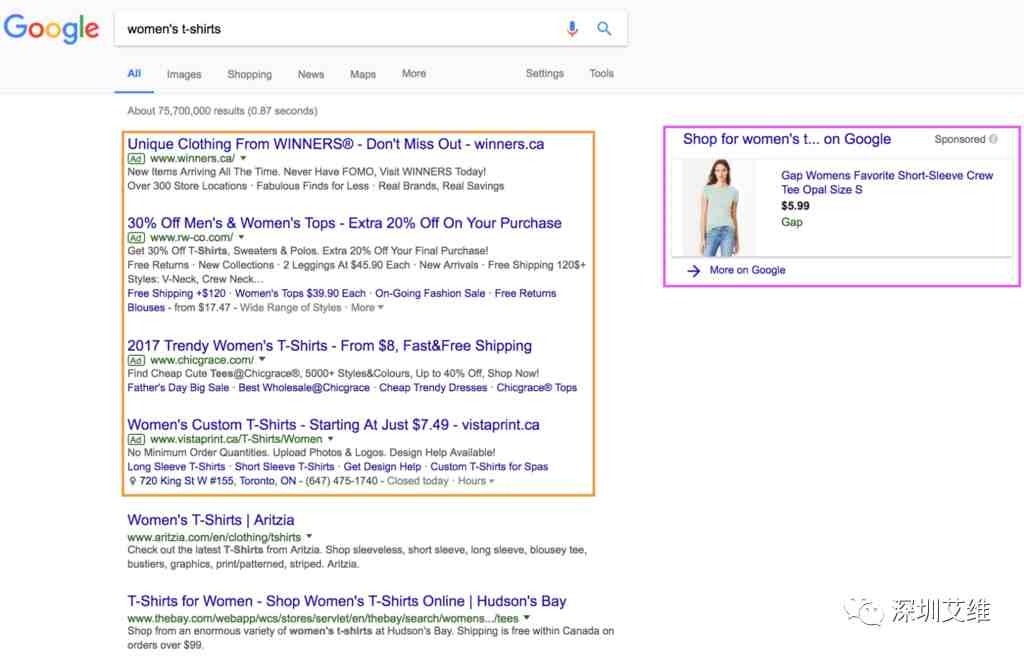Open the News tab
Viewport: 1024px width, 656px height.
click(x=311, y=74)
